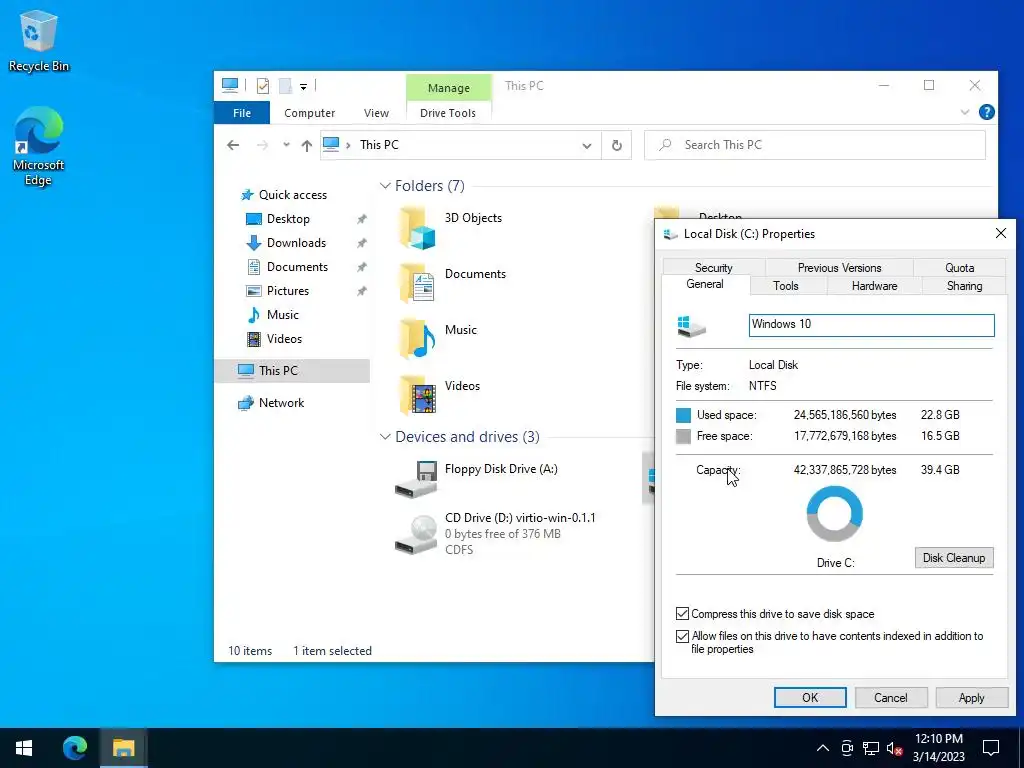Collapse the Folders (7) group

click(x=385, y=186)
